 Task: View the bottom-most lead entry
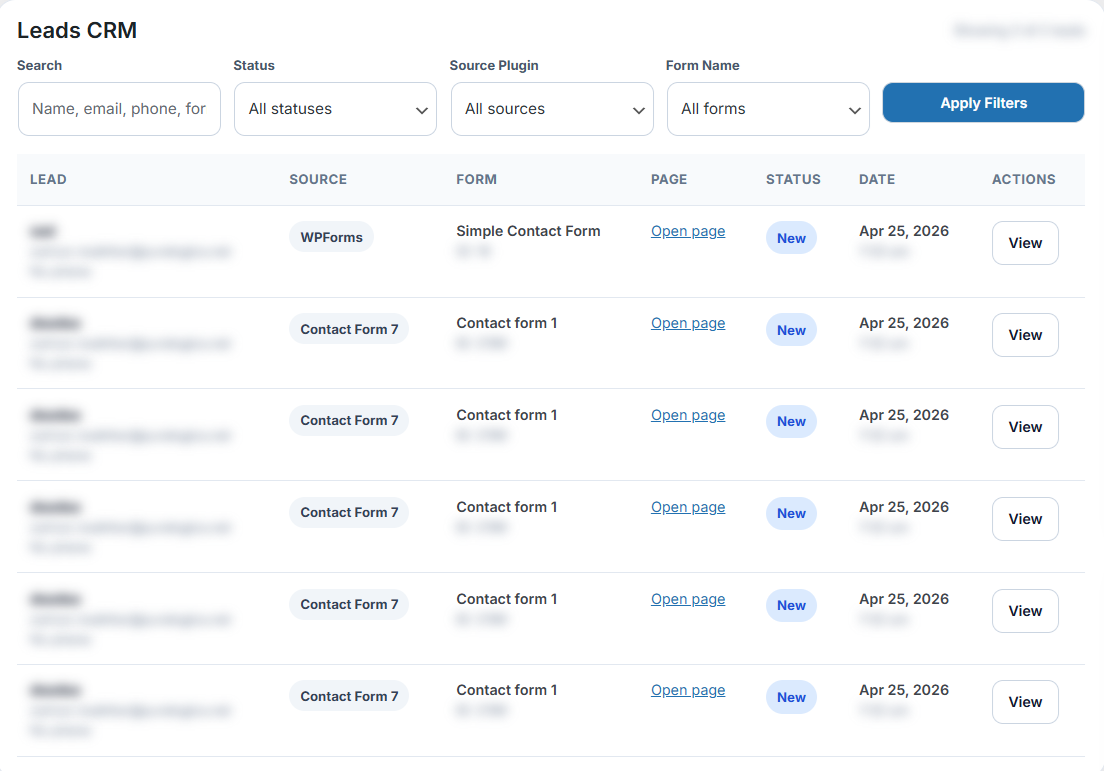tap(1025, 702)
